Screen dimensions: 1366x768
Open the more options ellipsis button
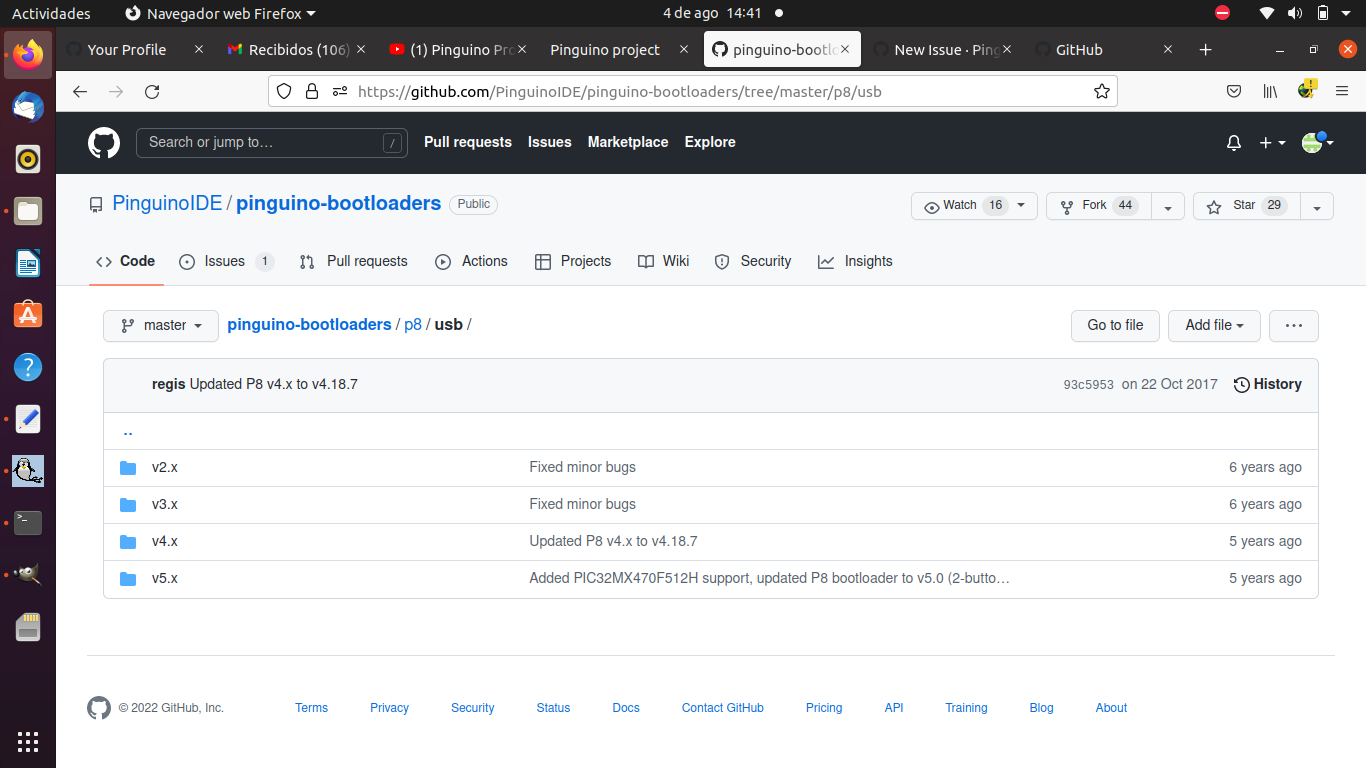[1294, 326]
